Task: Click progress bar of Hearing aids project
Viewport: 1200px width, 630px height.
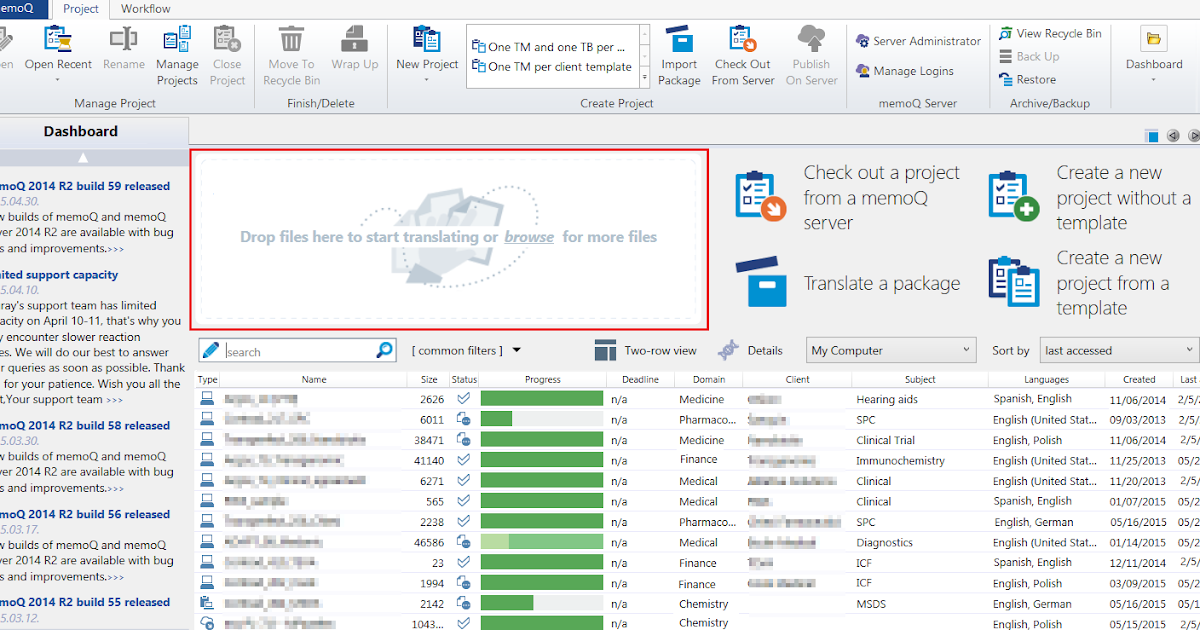Action: (x=542, y=399)
